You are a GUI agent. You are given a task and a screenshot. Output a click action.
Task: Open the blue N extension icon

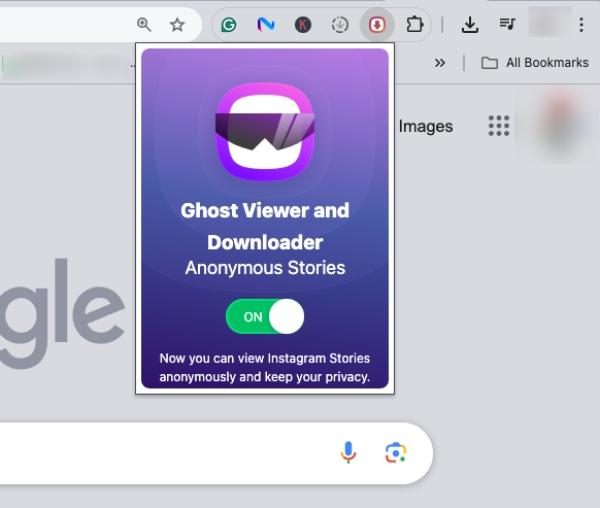click(x=266, y=25)
